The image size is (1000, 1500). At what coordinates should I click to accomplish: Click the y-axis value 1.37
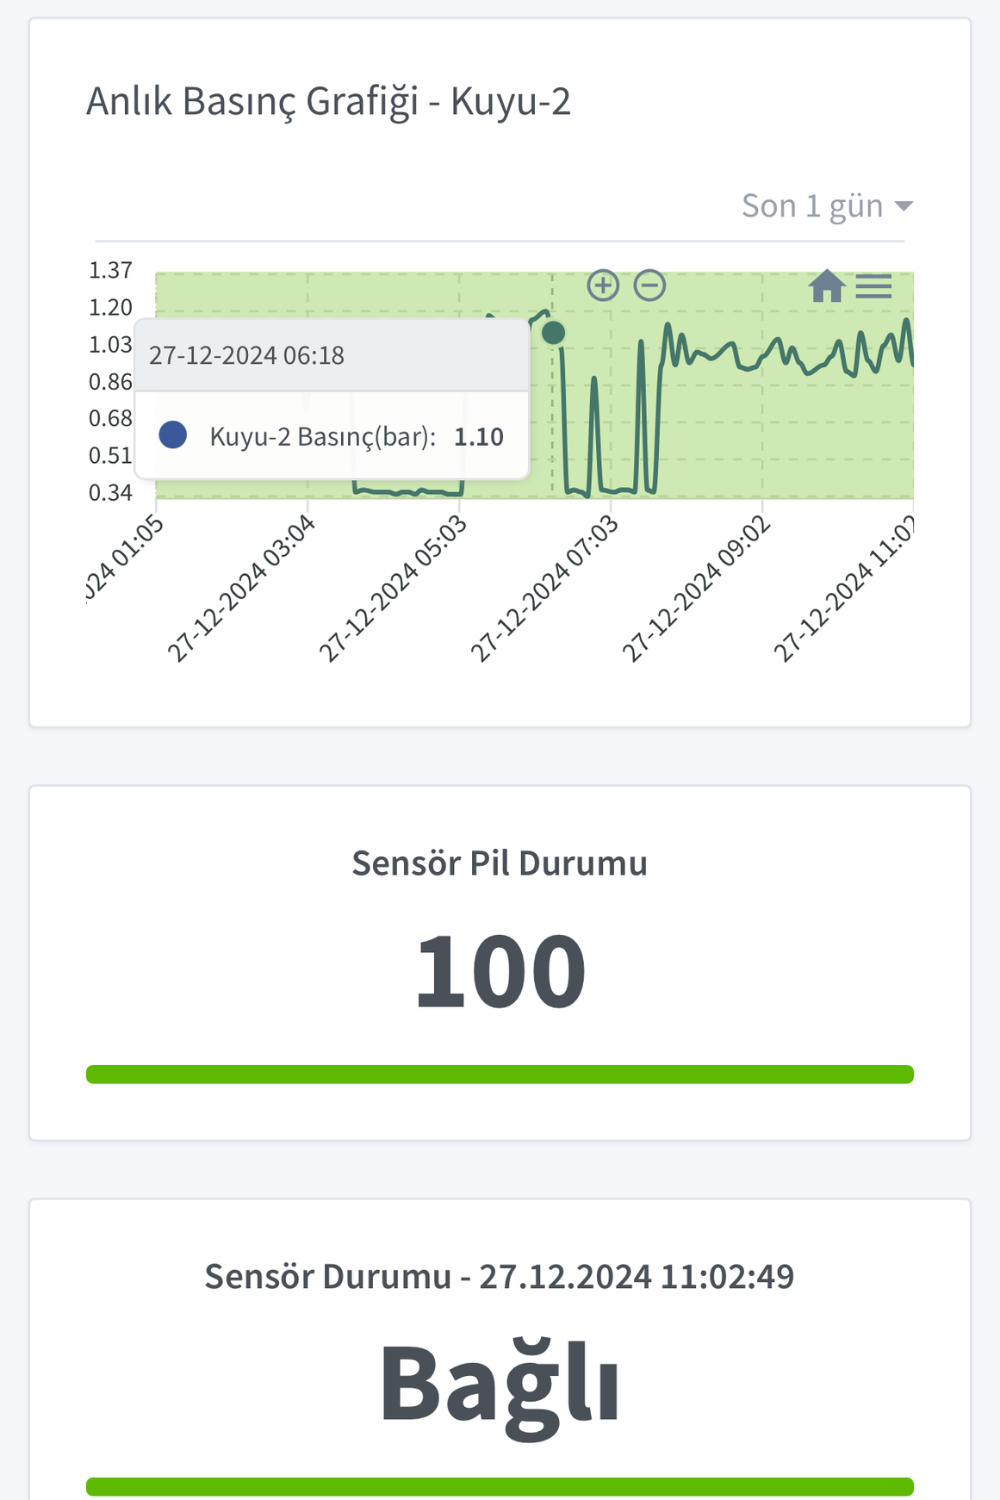click(110, 270)
